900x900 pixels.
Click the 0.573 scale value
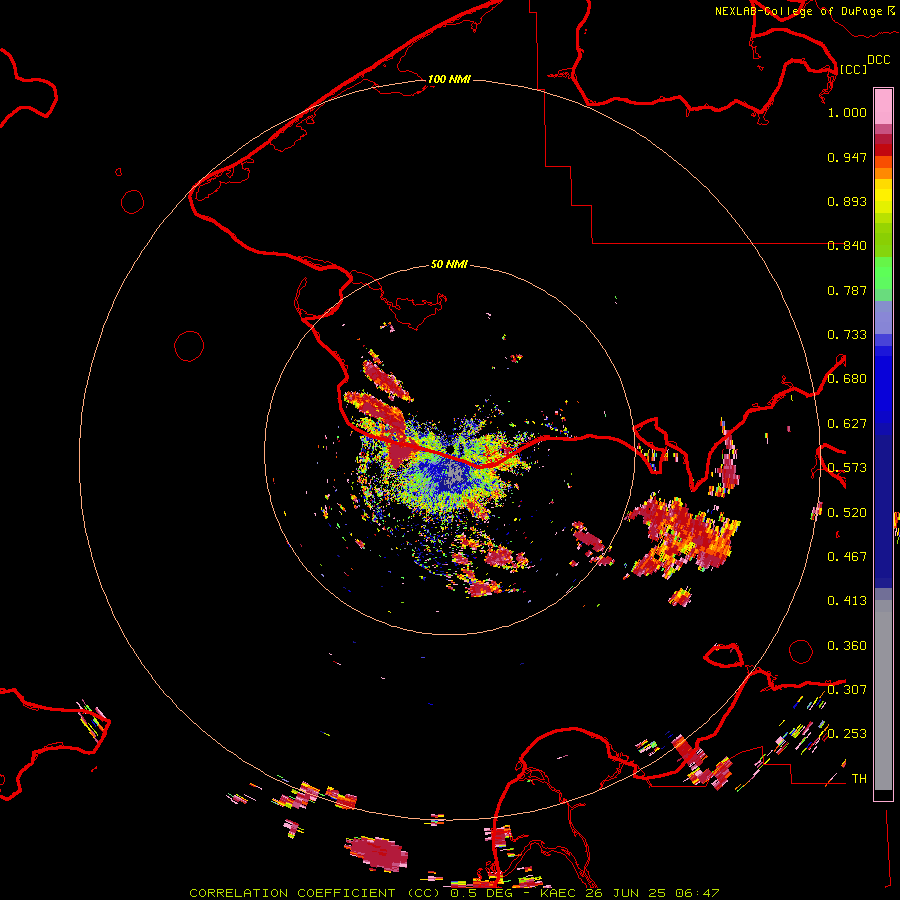(x=847, y=468)
